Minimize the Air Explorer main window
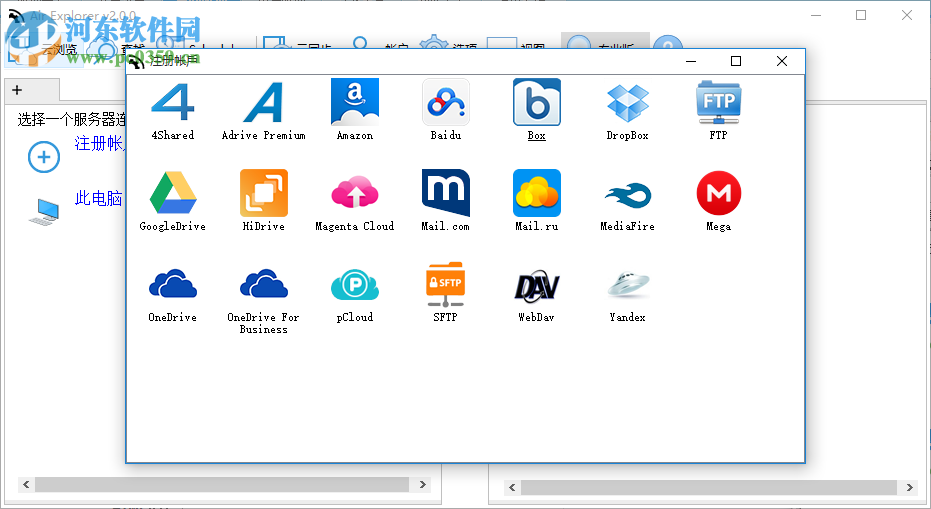This screenshot has height=509, width=931. (x=816, y=15)
